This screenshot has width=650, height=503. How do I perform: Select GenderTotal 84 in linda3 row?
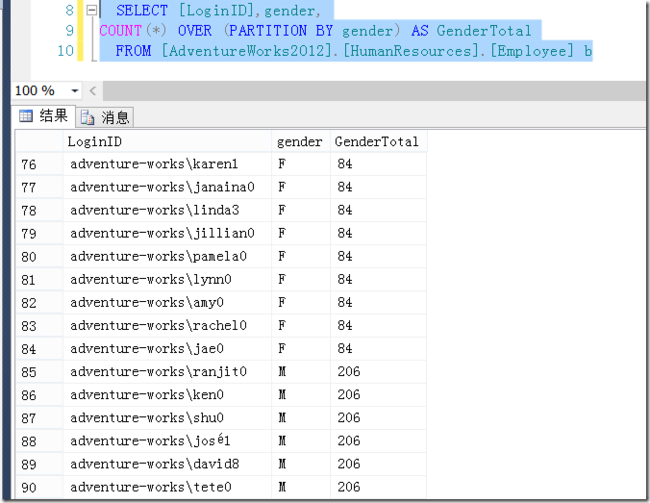378,211
